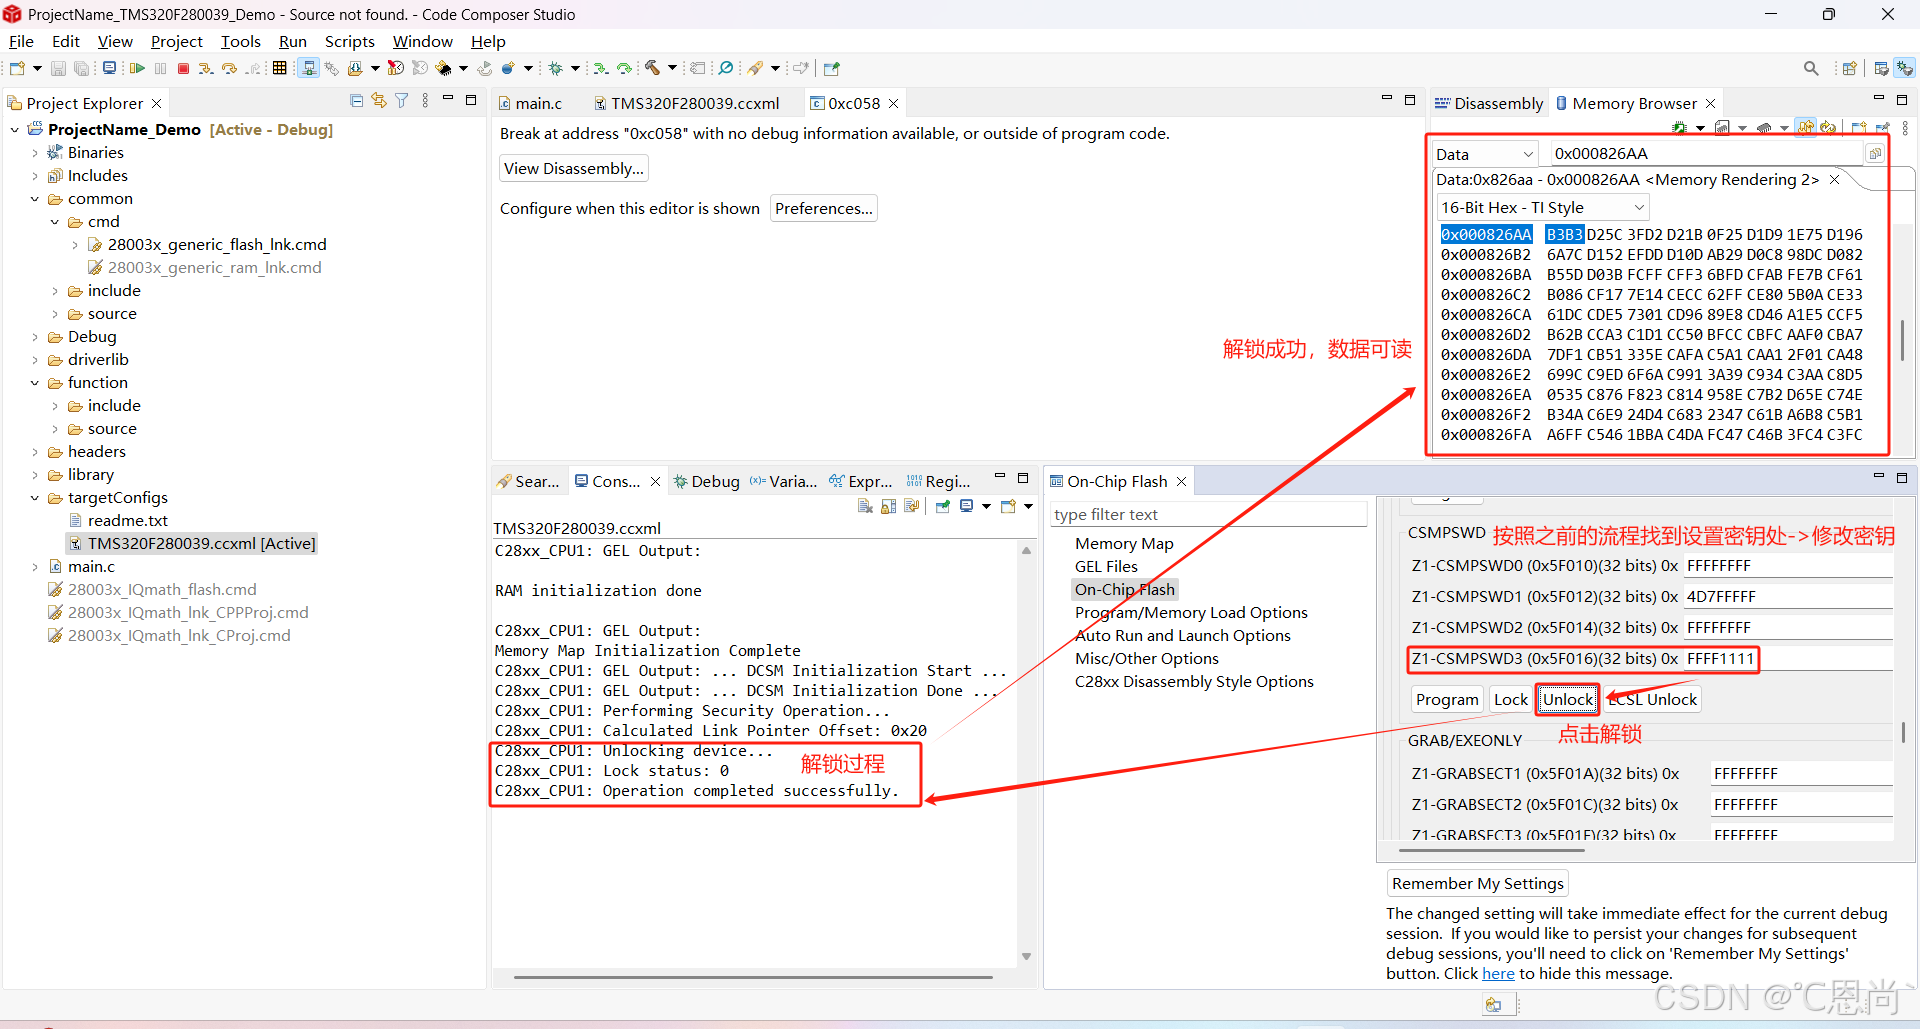
Task: Open the Run menu
Action: click(x=292, y=41)
